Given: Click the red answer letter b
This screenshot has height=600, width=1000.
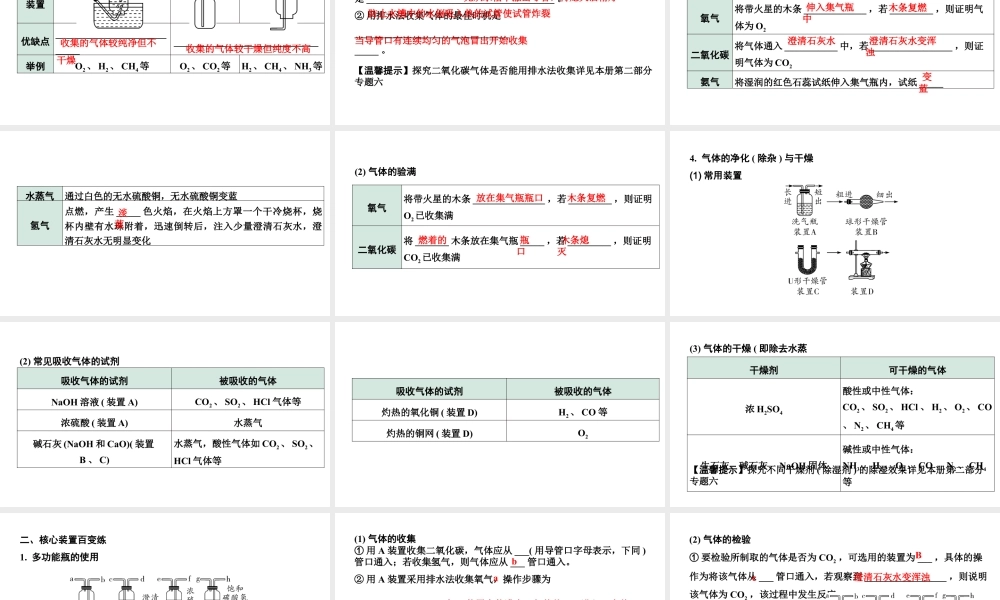Looking at the screenshot, I should click(x=515, y=562).
